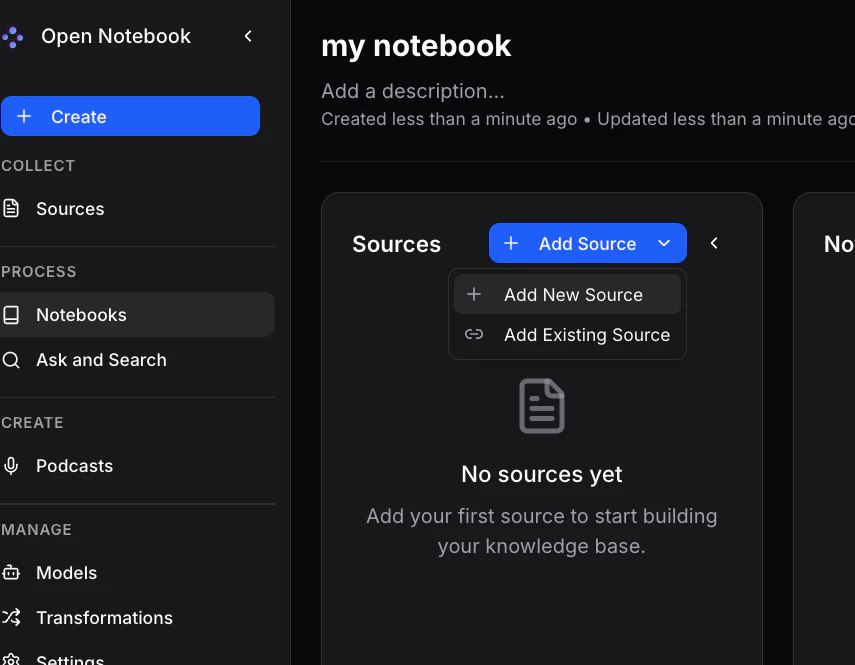Go to Ask and Search
The height and width of the screenshot is (665, 855).
137,360
